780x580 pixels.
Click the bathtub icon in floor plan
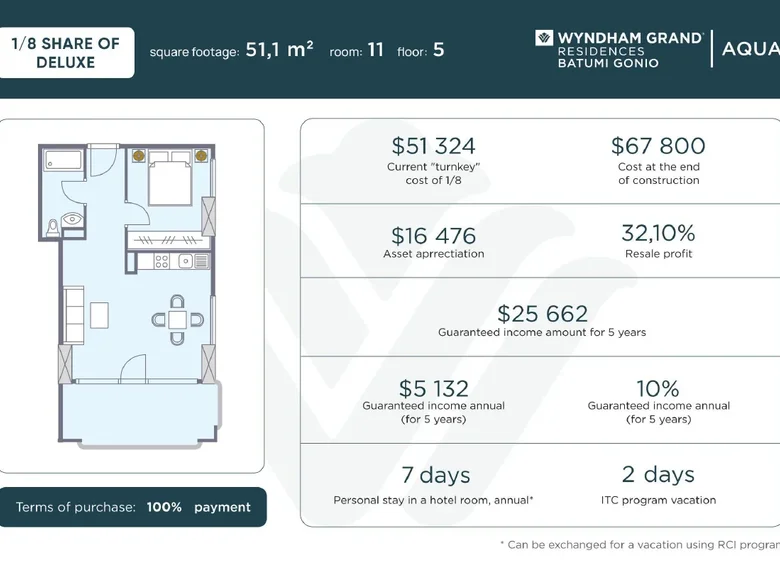point(63,161)
